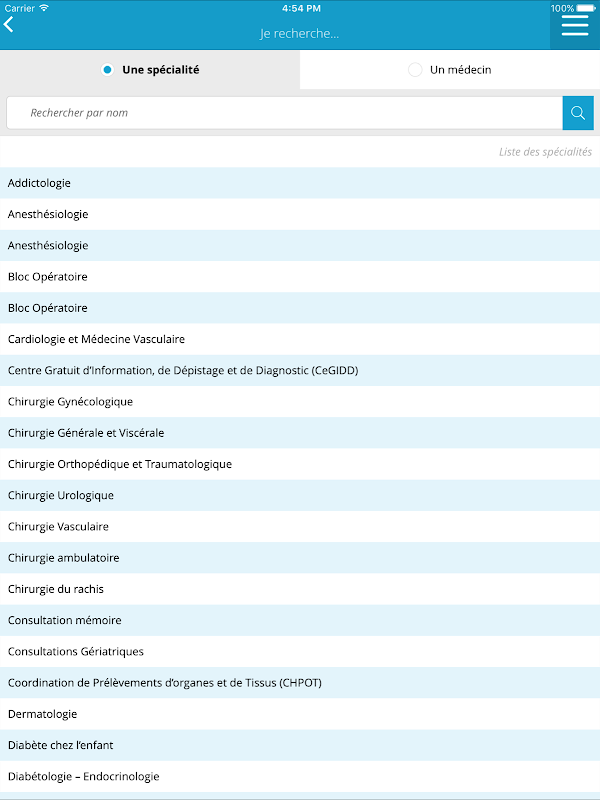Choose Diabète chez l'enfant
The width and height of the screenshot is (600, 800).
pos(300,745)
